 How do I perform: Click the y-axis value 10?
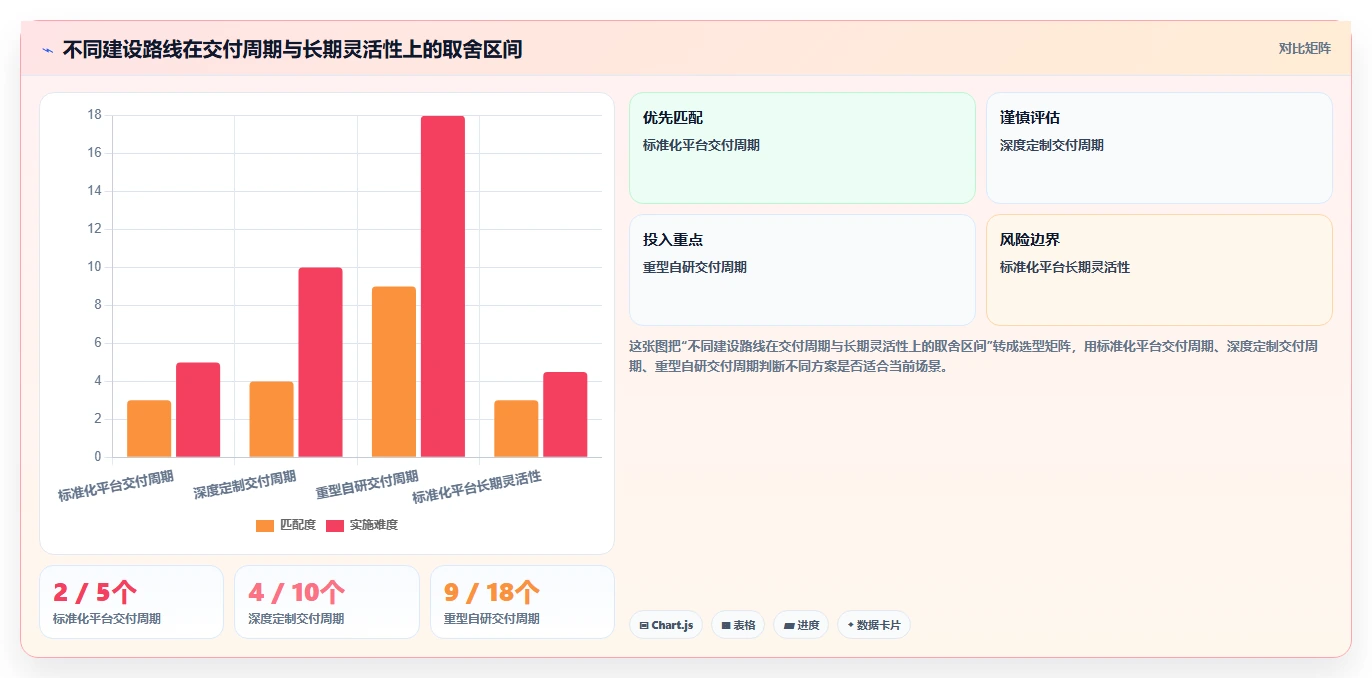95,267
